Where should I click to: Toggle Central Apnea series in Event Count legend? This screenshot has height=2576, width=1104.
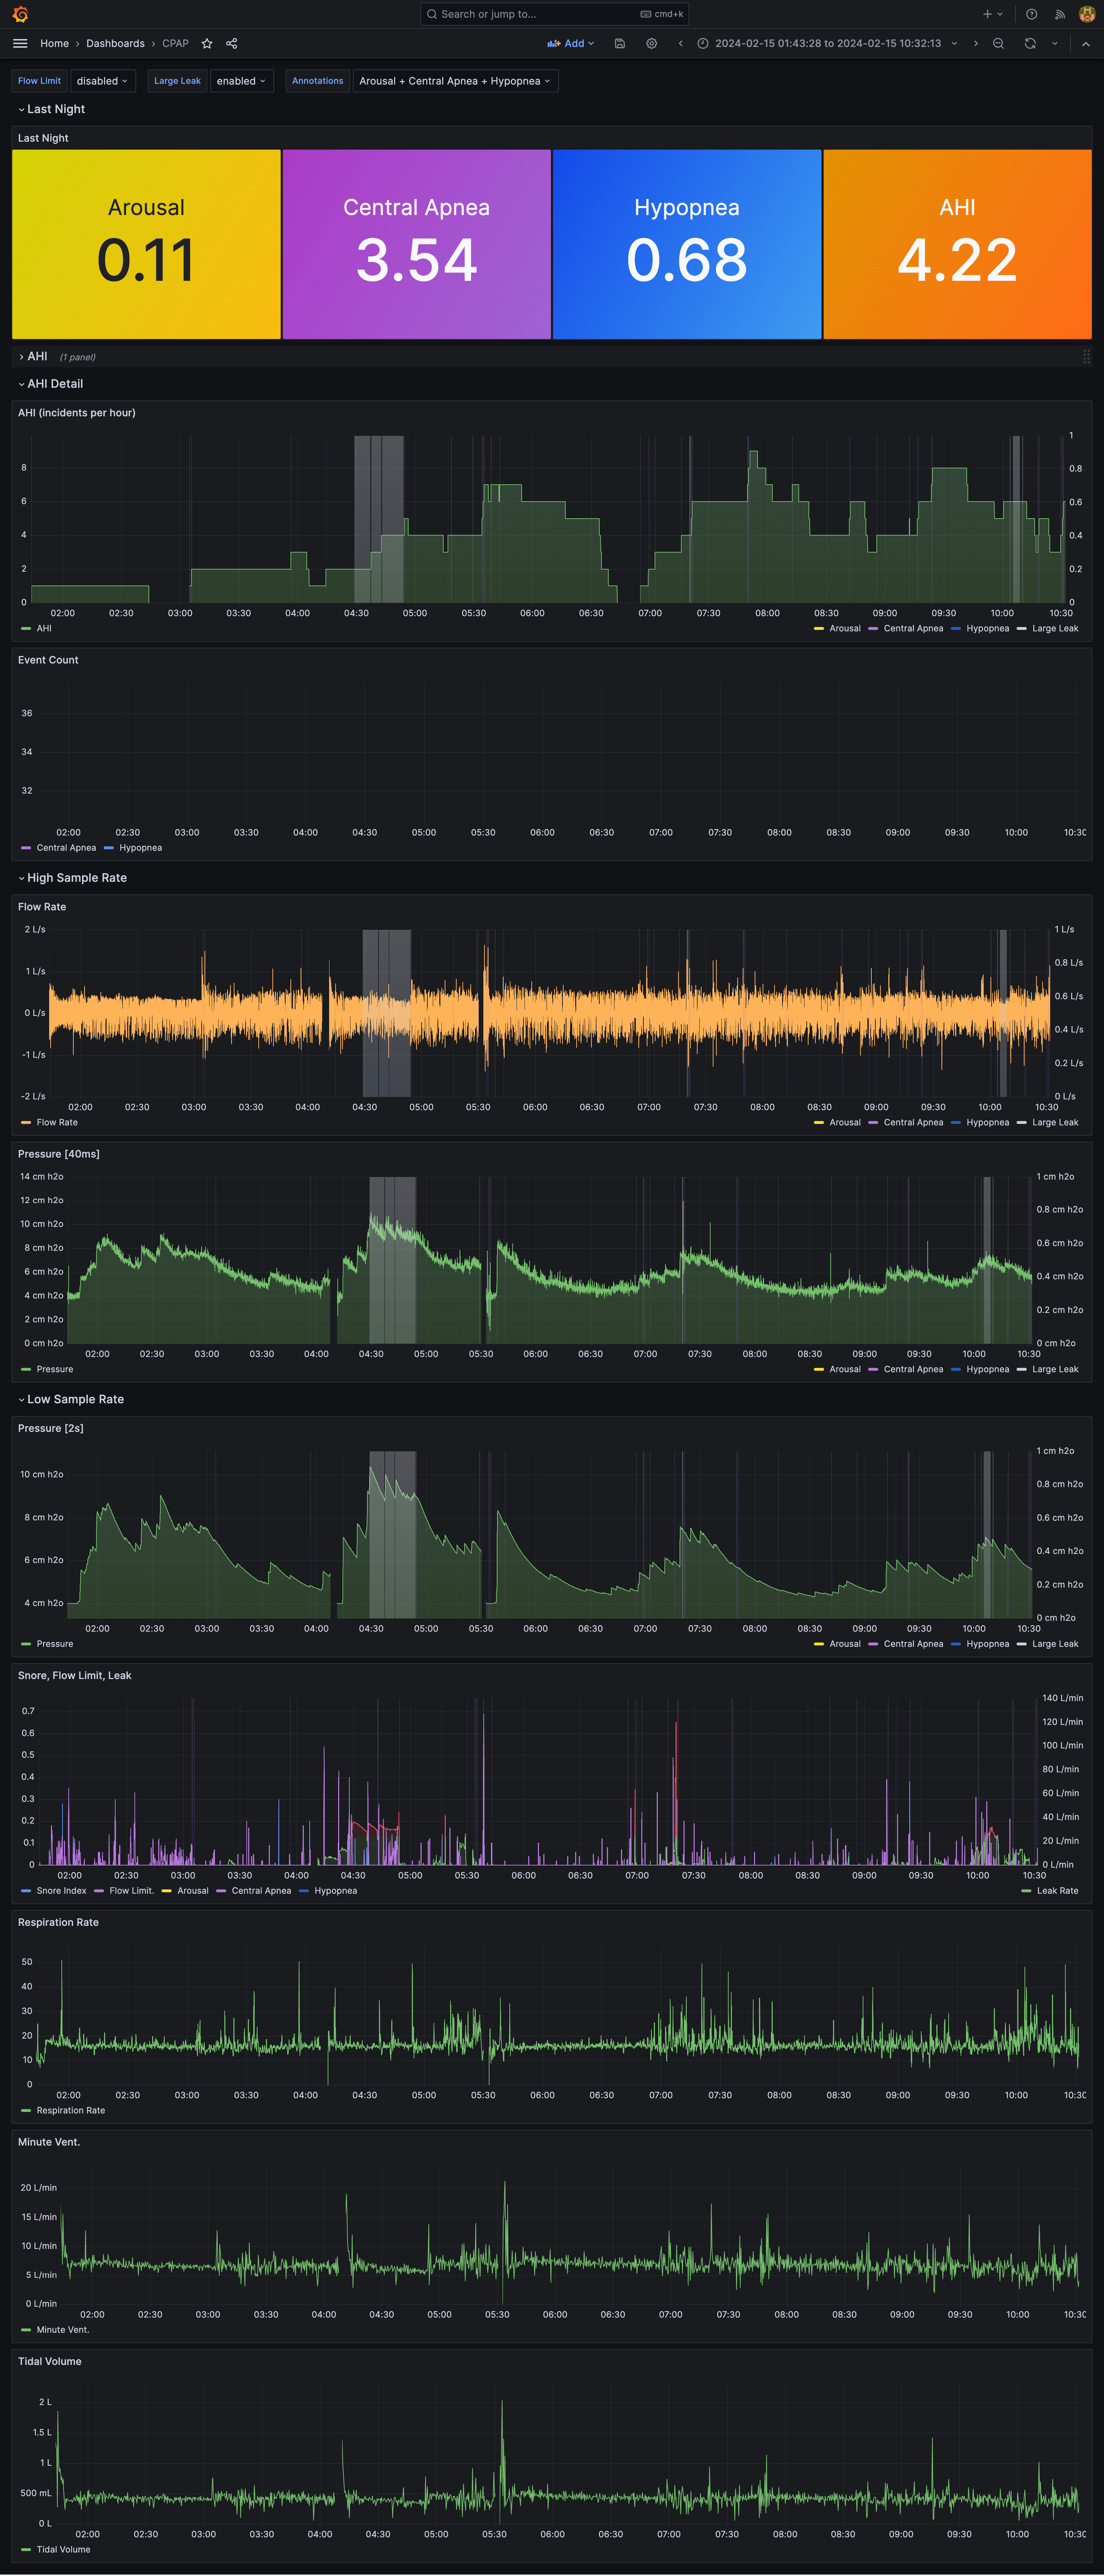click(66, 848)
